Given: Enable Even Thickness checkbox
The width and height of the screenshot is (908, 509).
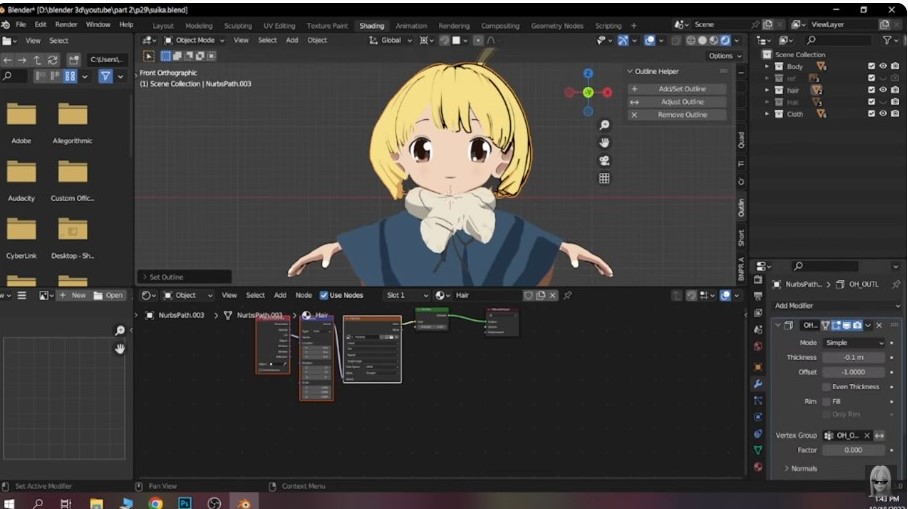Looking at the screenshot, I should click(826, 387).
